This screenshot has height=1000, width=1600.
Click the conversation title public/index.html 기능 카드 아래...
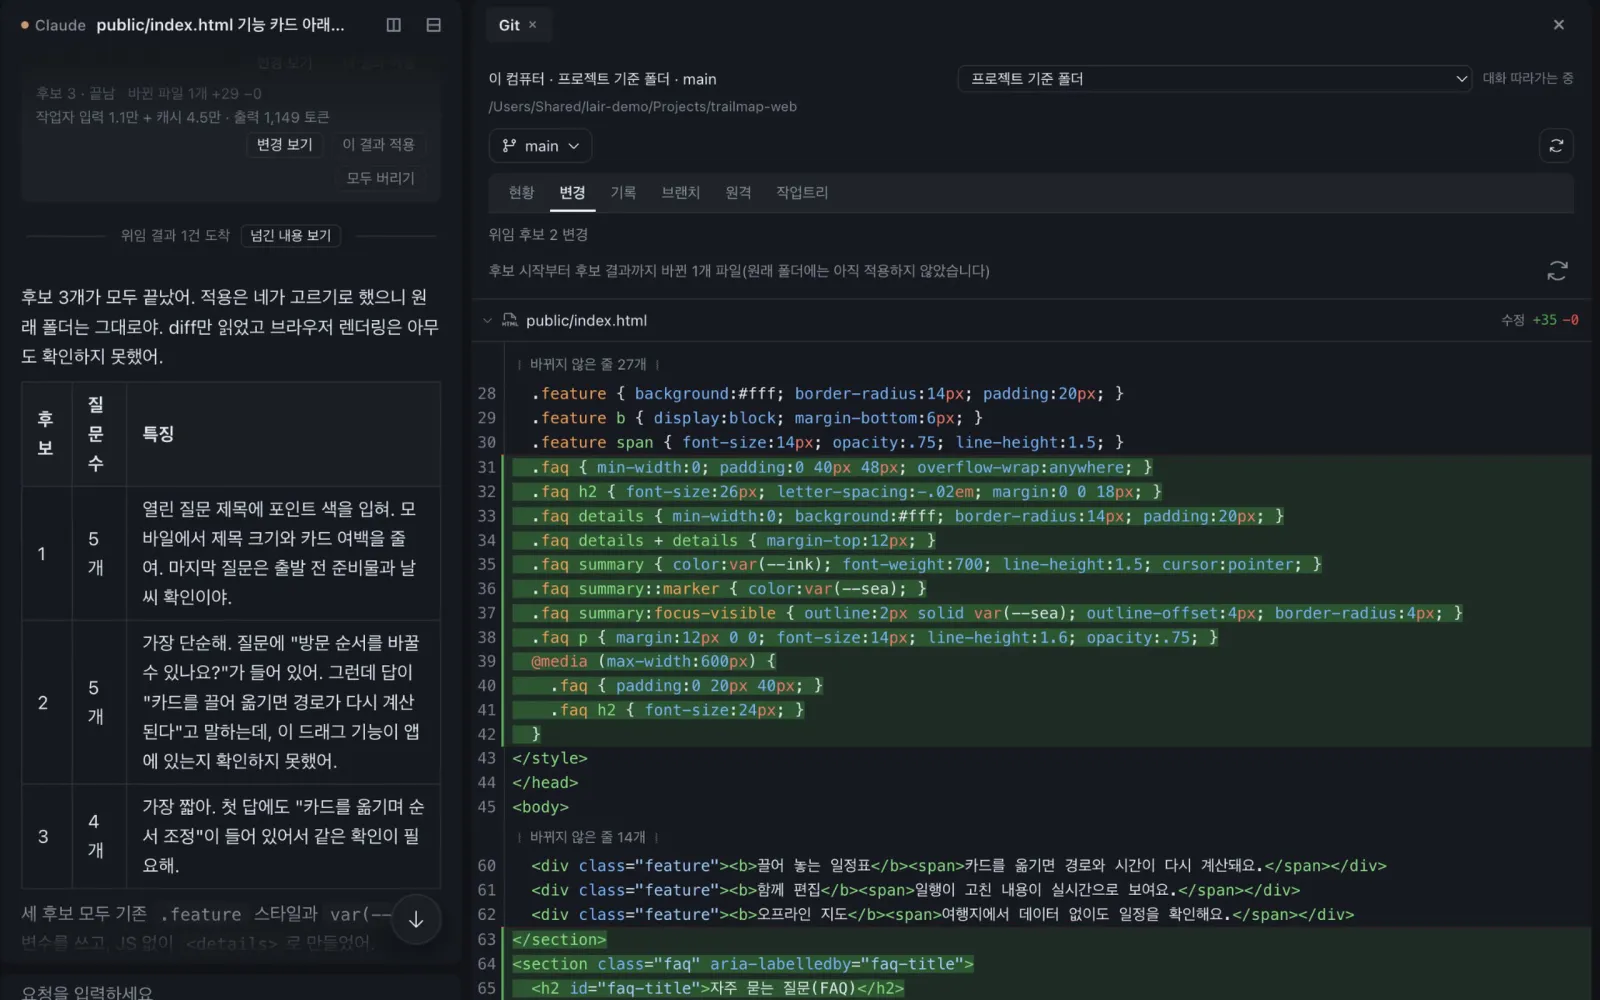point(220,25)
